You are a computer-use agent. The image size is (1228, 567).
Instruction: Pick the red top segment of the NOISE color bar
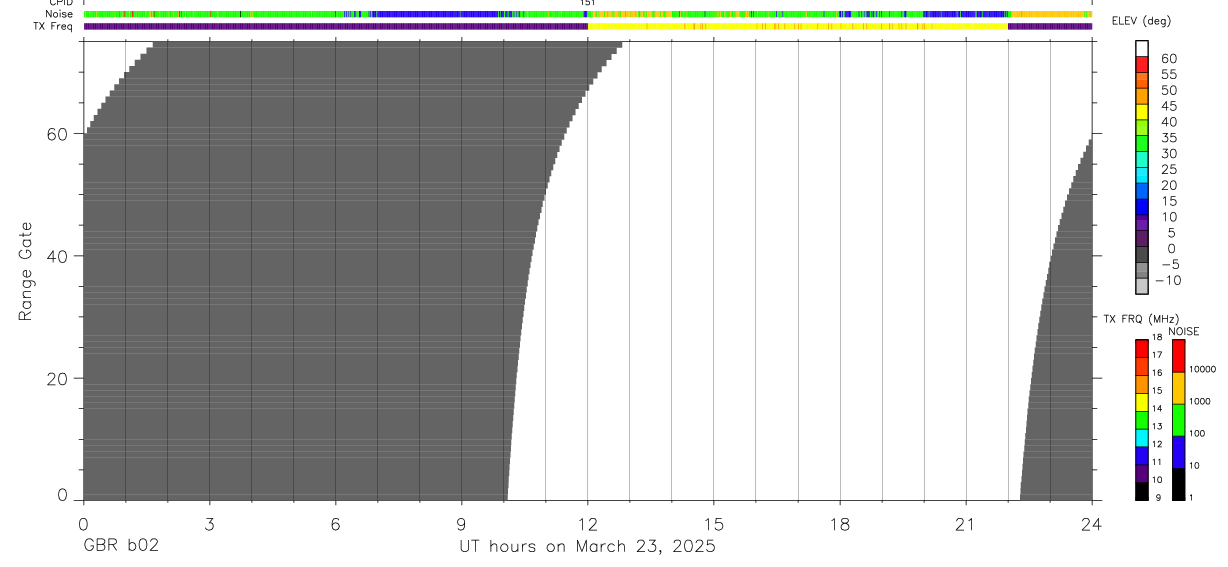pos(1178,356)
